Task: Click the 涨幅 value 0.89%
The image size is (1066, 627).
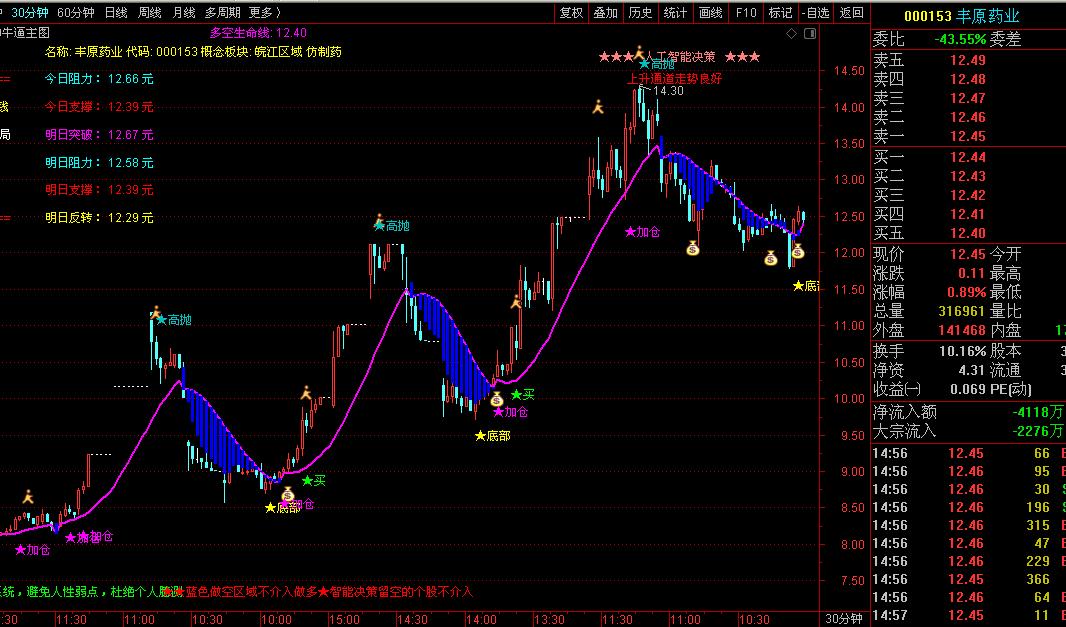Action: [967, 292]
